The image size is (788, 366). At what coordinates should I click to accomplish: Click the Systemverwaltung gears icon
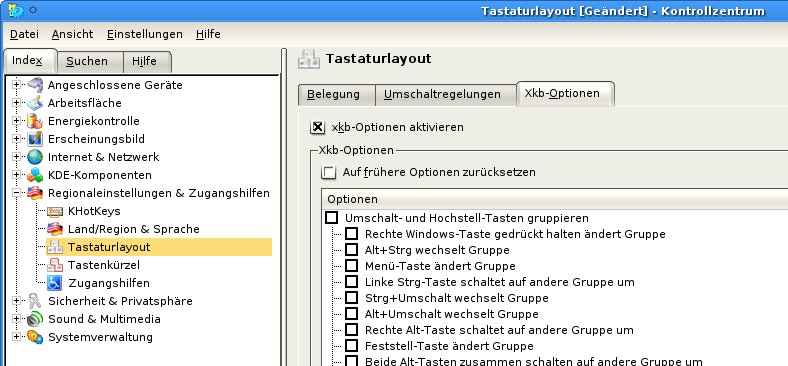pyautogui.click(x=35, y=337)
